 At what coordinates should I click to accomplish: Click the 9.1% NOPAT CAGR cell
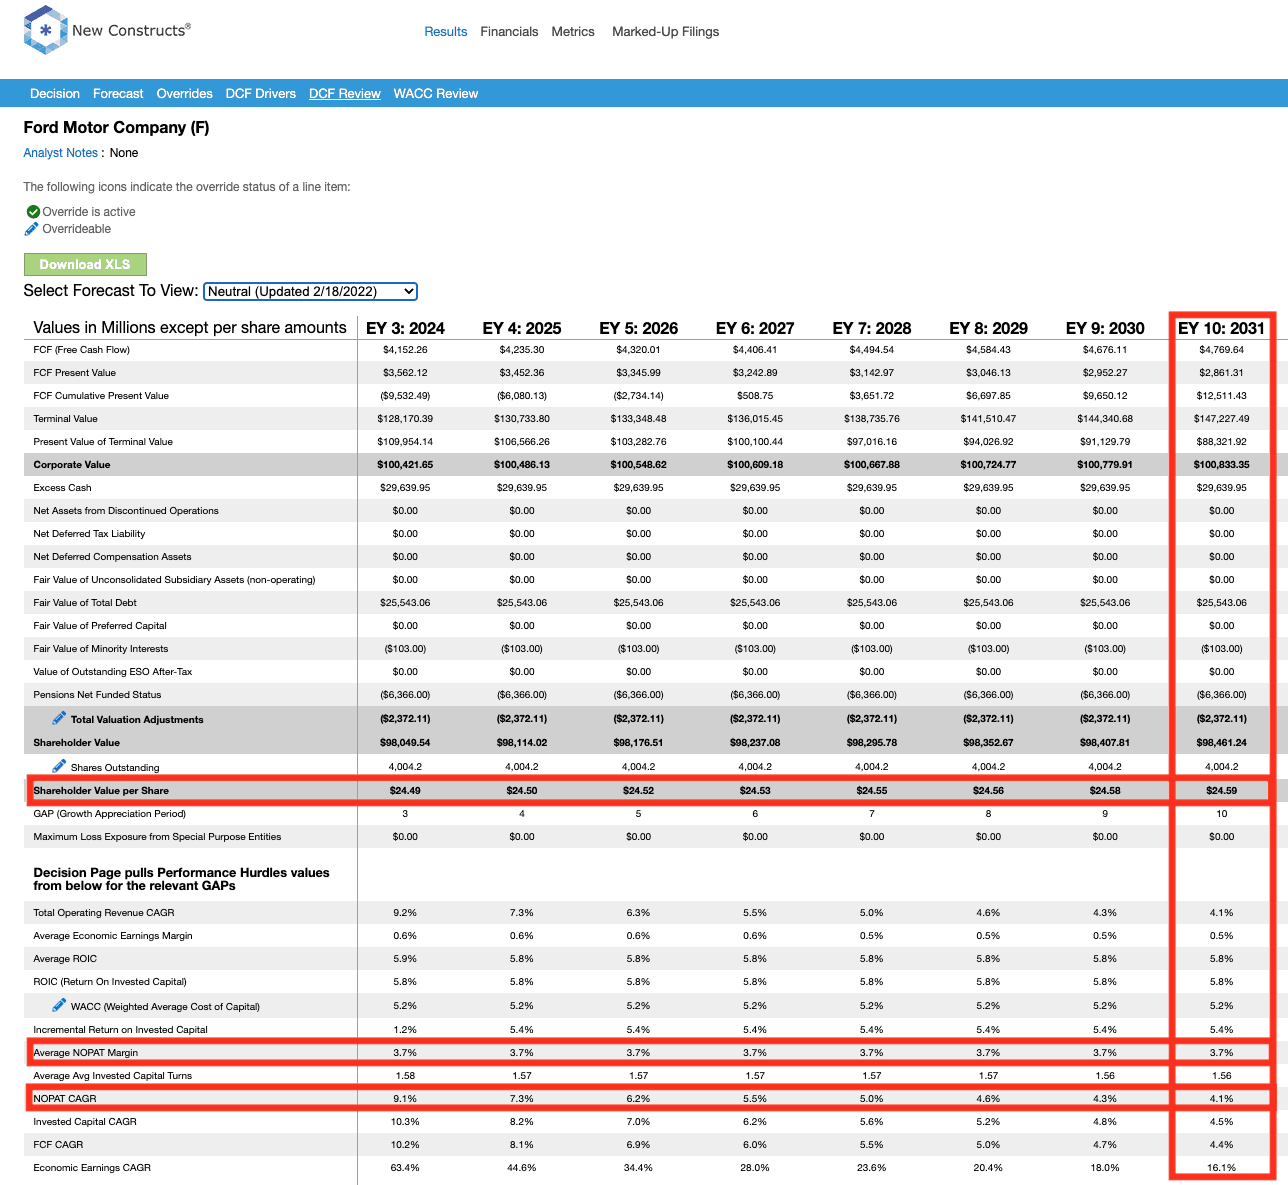405,1099
